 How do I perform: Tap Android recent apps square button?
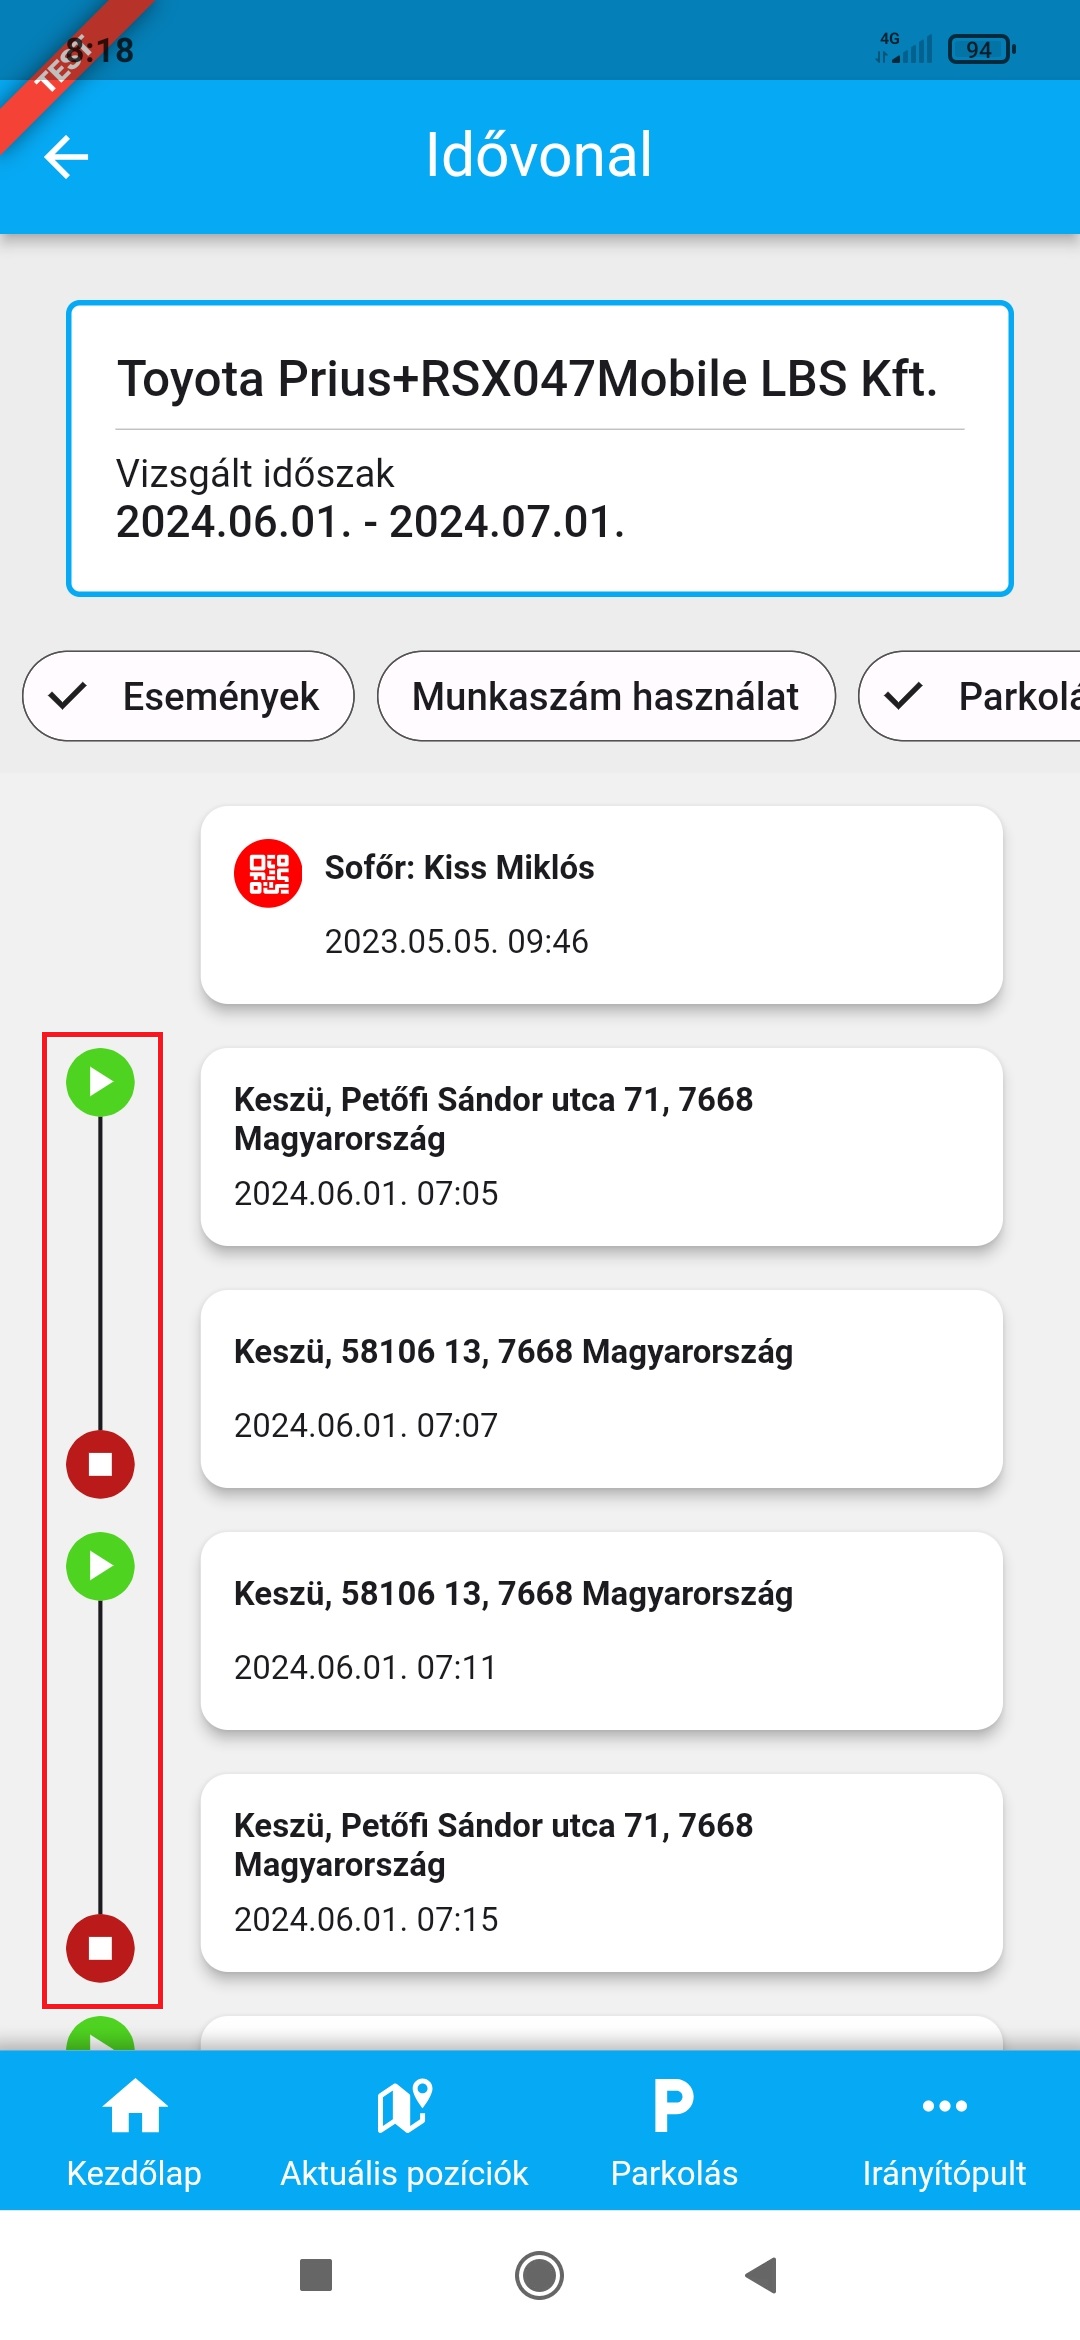click(316, 2275)
